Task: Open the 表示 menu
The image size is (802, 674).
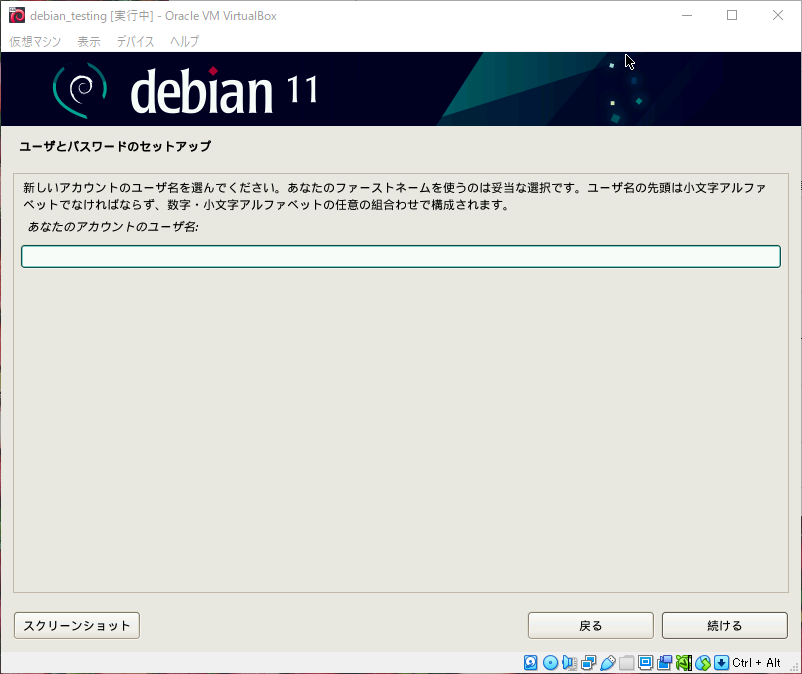Action: pos(89,41)
